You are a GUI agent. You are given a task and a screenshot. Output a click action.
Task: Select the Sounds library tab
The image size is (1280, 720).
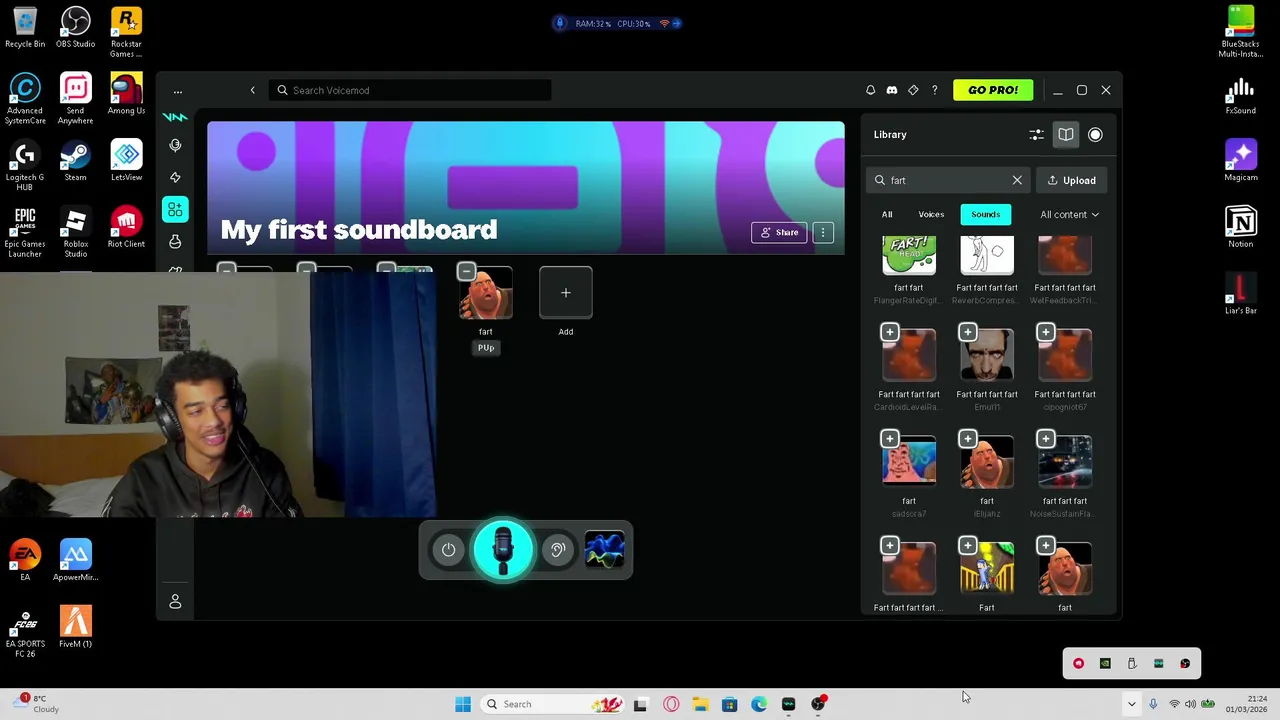click(985, 214)
